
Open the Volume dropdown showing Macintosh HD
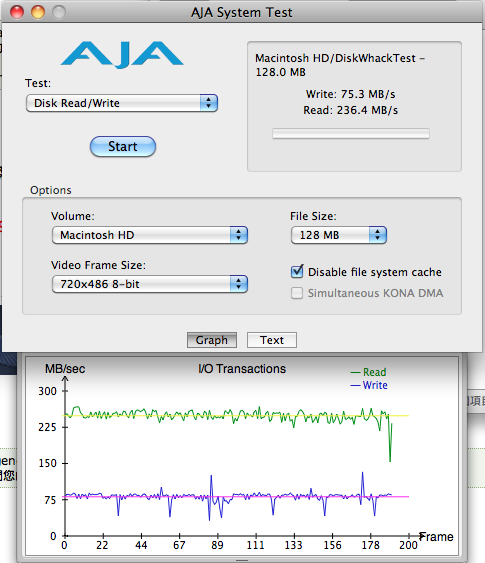click(x=150, y=235)
